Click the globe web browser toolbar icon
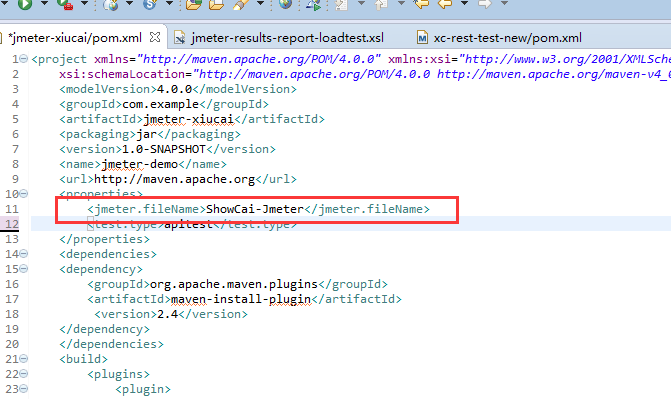Viewport: 671px width, 399px height. (x=285, y=4)
